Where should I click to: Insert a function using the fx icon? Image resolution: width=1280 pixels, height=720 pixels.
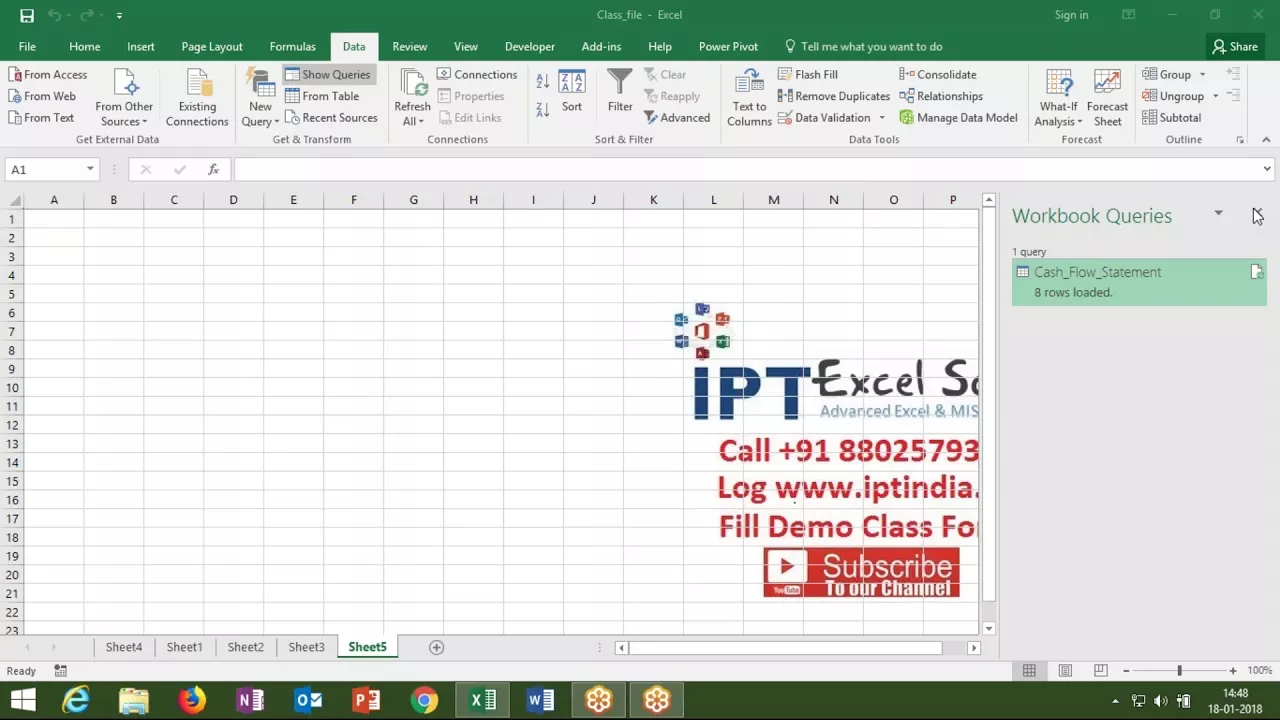(x=213, y=170)
